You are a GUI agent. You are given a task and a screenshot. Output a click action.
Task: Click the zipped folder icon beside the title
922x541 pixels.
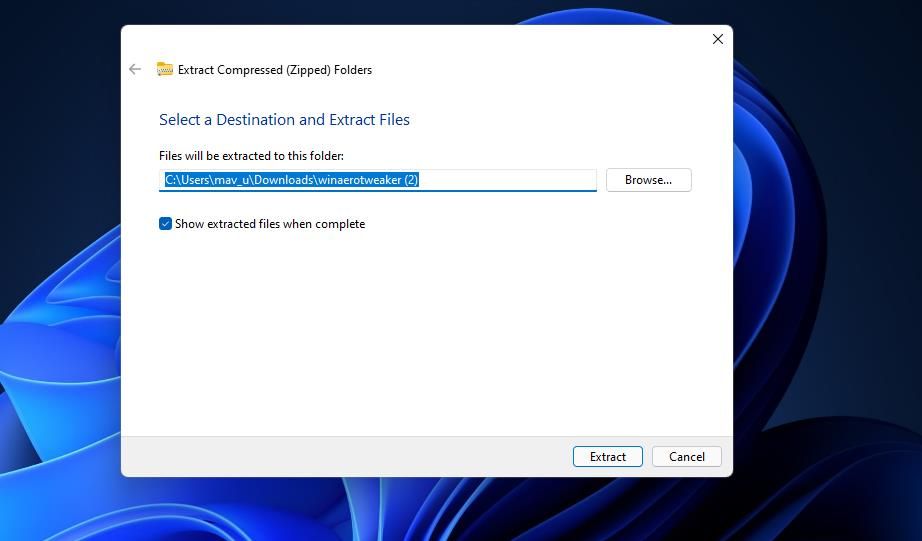tap(165, 70)
